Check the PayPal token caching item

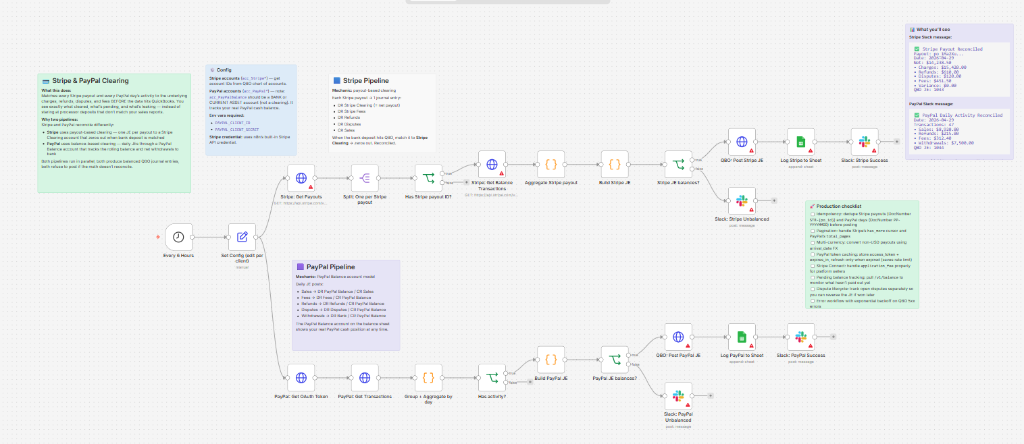pyautogui.click(x=813, y=254)
